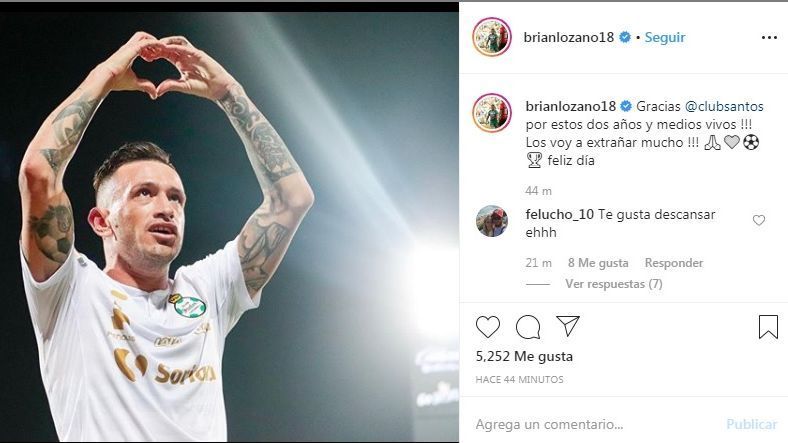This screenshot has height=443, width=788.
Task: Like the felucho_10 comment with the small heart
Action: click(x=759, y=220)
